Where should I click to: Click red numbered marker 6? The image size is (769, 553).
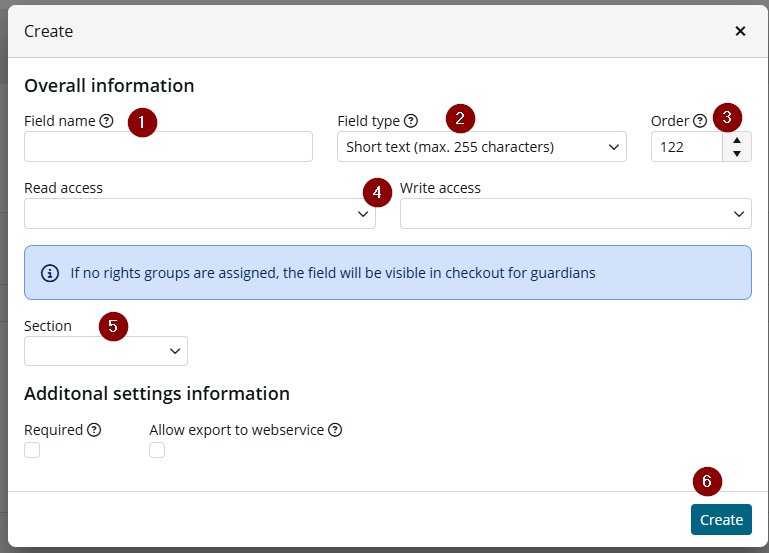click(x=707, y=481)
